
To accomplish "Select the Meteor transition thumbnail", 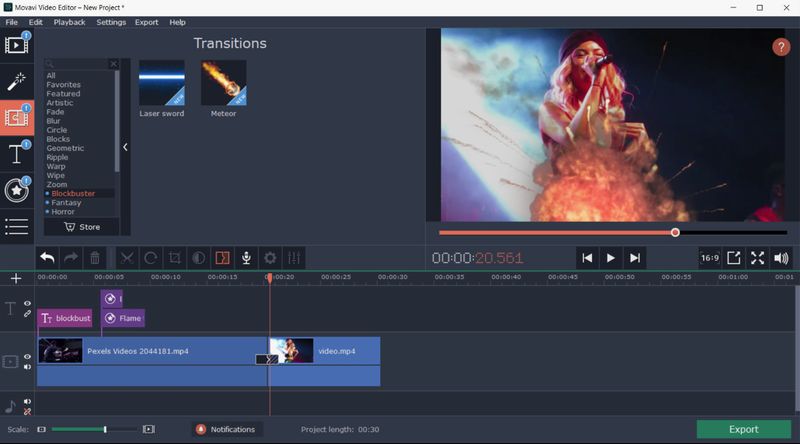I will [x=223, y=83].
